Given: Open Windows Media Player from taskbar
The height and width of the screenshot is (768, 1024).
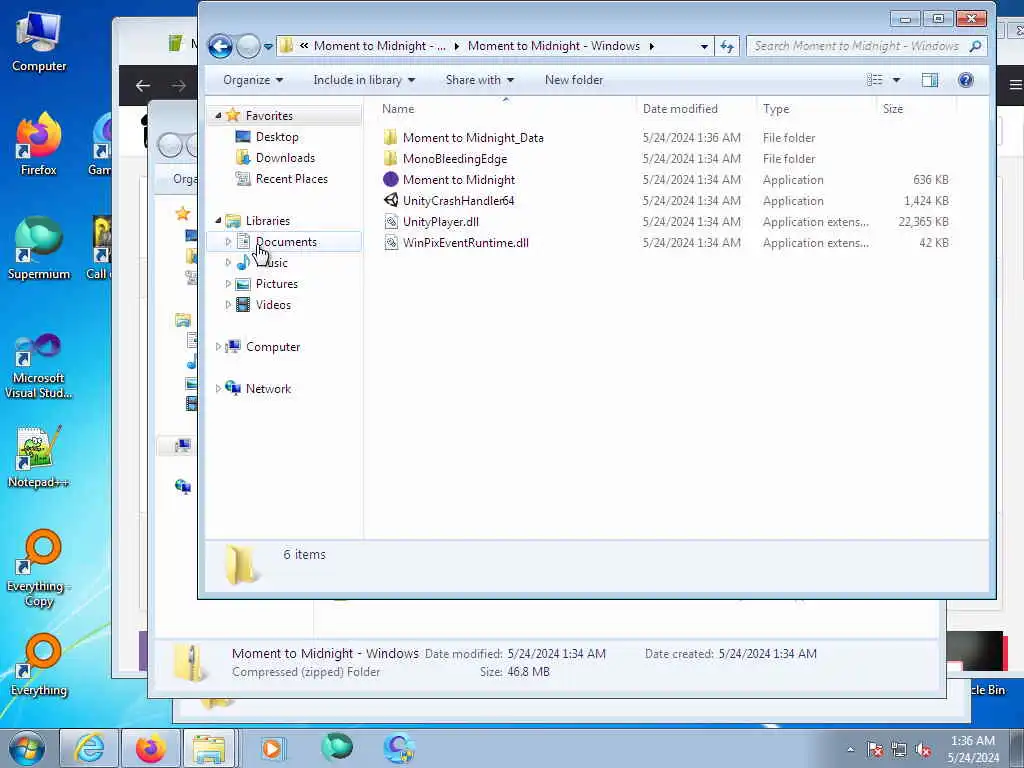Looking at the screenshot, I should coord(272,748).
